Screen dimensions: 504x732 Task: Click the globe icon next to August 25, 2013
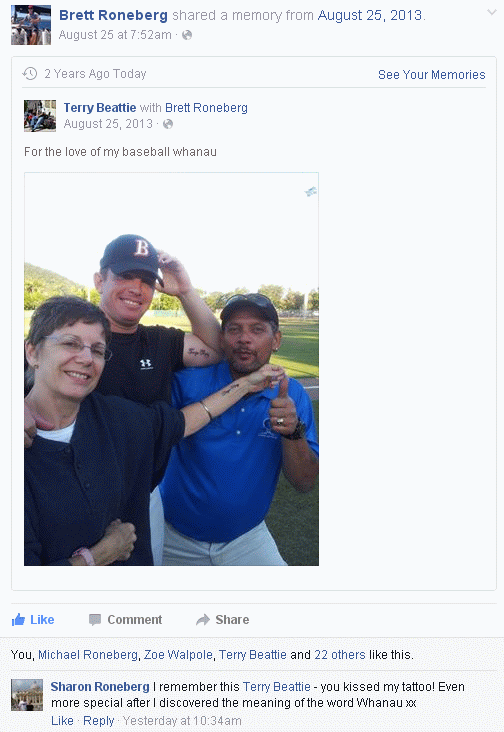click(x=168, y=124)
